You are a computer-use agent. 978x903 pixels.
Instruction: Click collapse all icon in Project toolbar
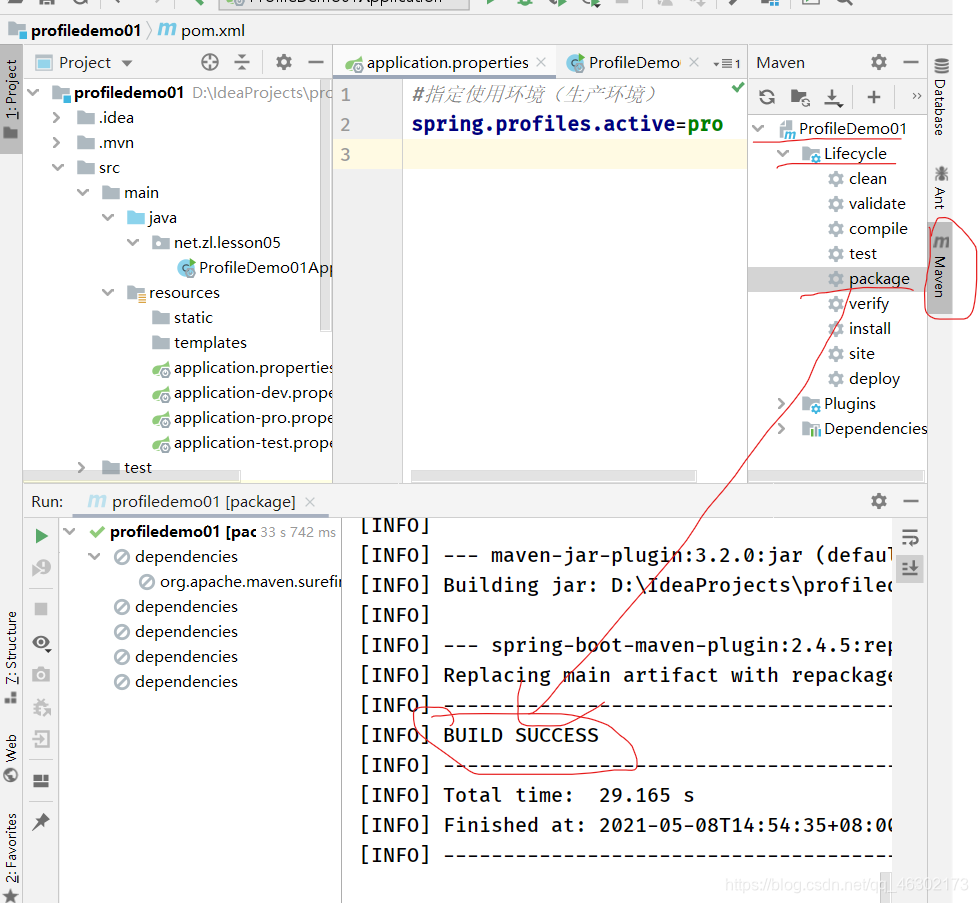pyautogui.click(x=242, y=62)
